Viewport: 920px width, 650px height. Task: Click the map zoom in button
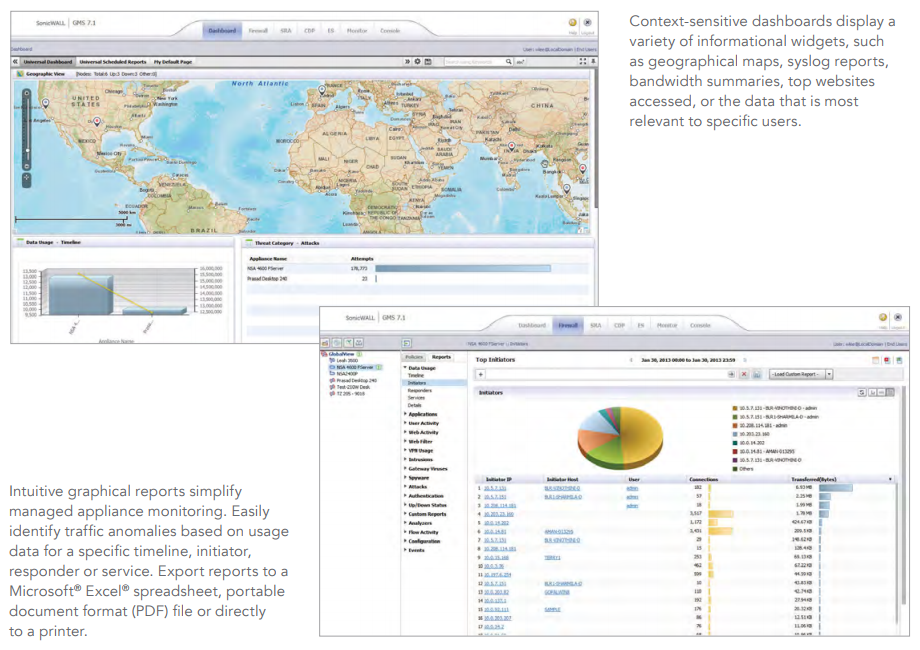pos(26,93)
